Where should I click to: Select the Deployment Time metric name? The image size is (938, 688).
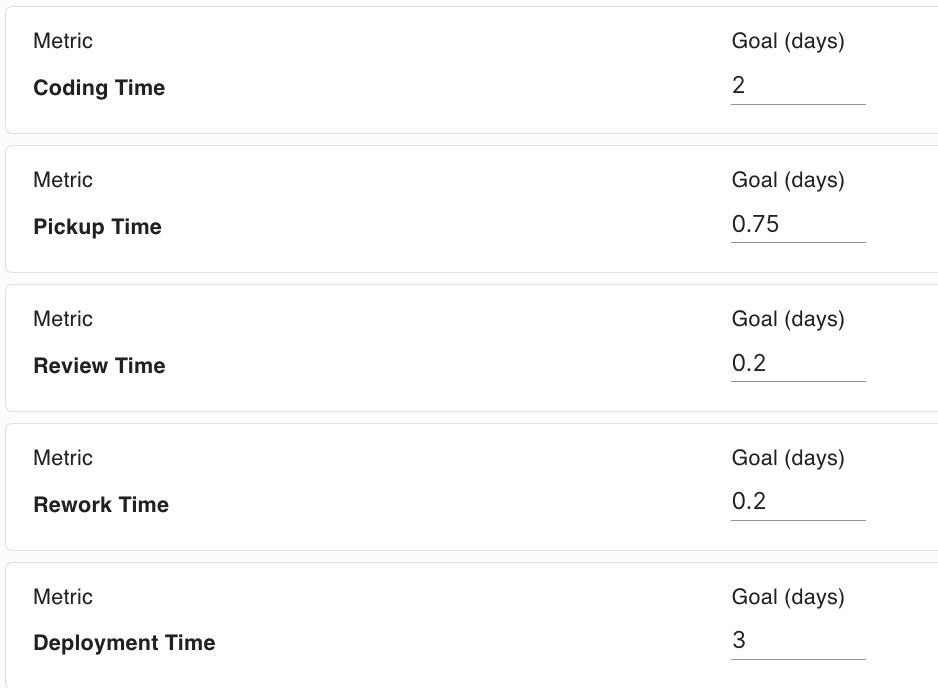click(x=124, y=643)
